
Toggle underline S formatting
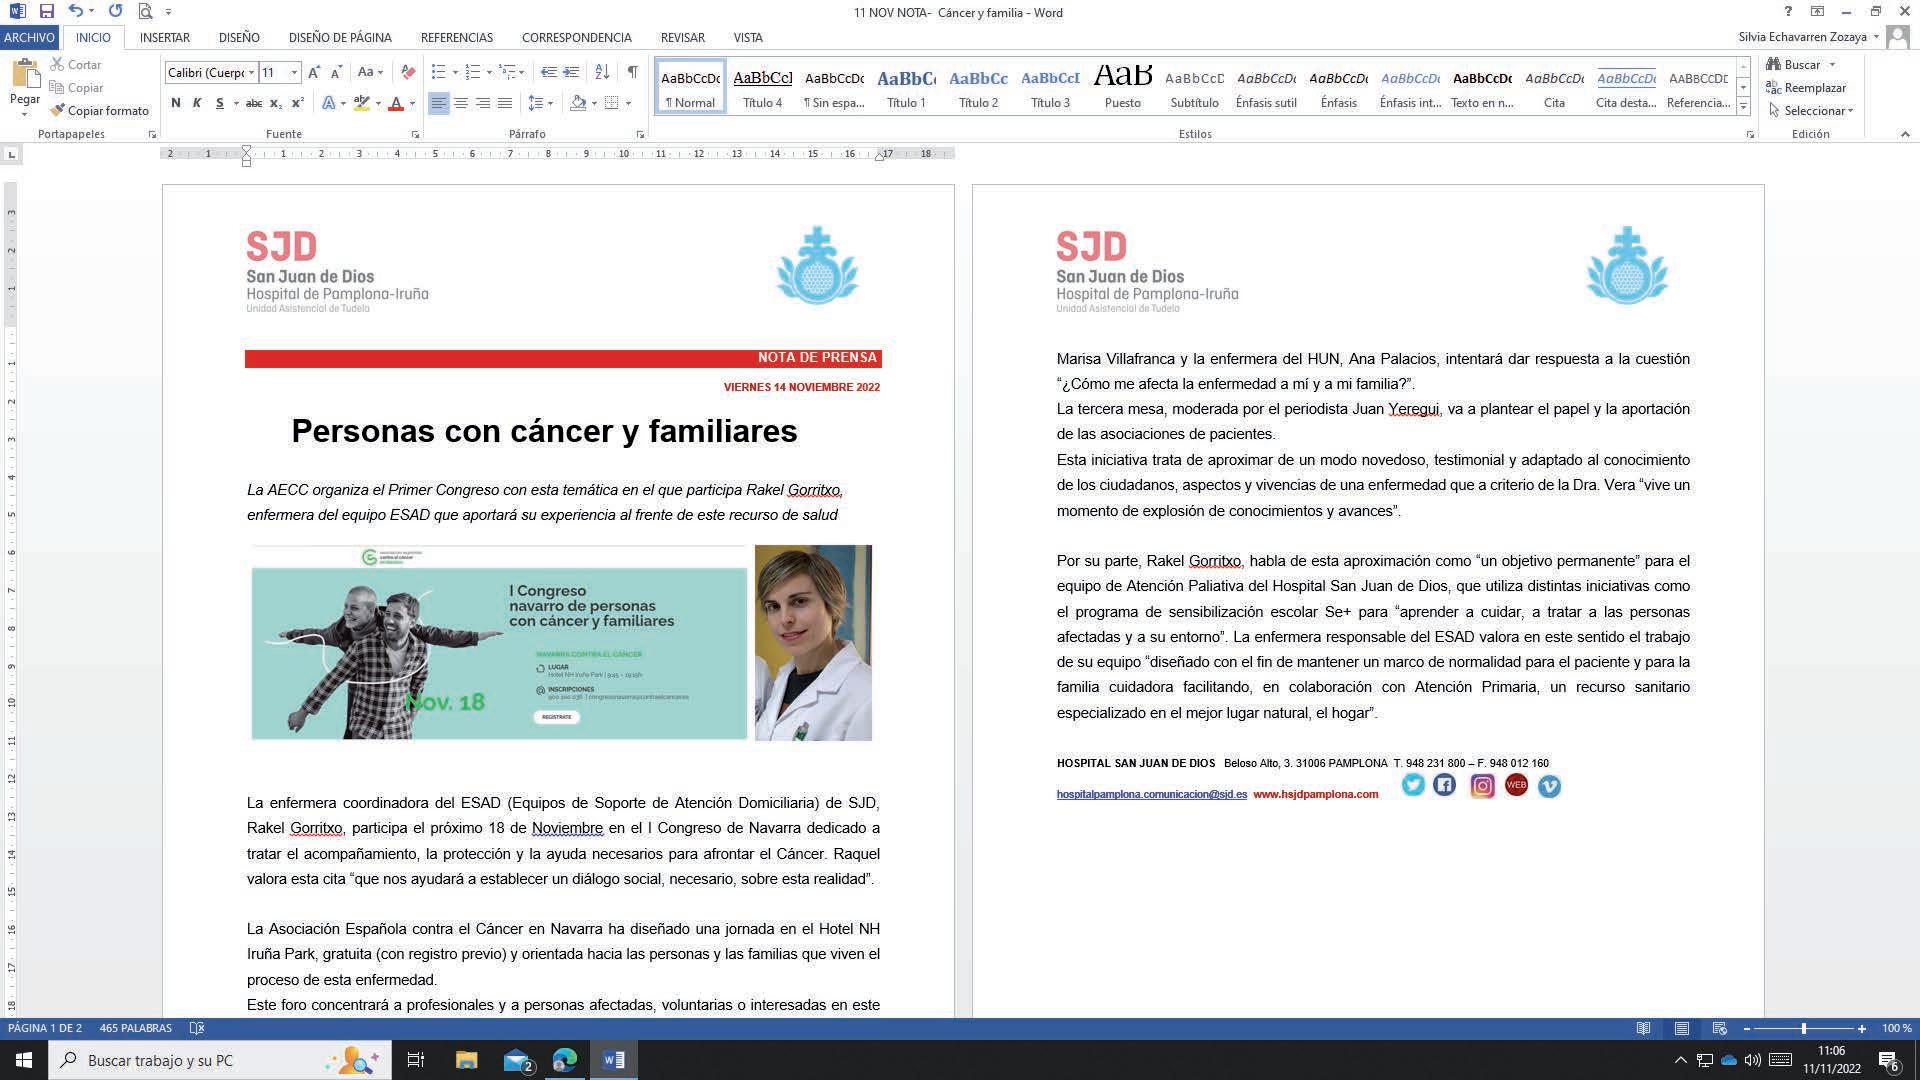point(219,103)
